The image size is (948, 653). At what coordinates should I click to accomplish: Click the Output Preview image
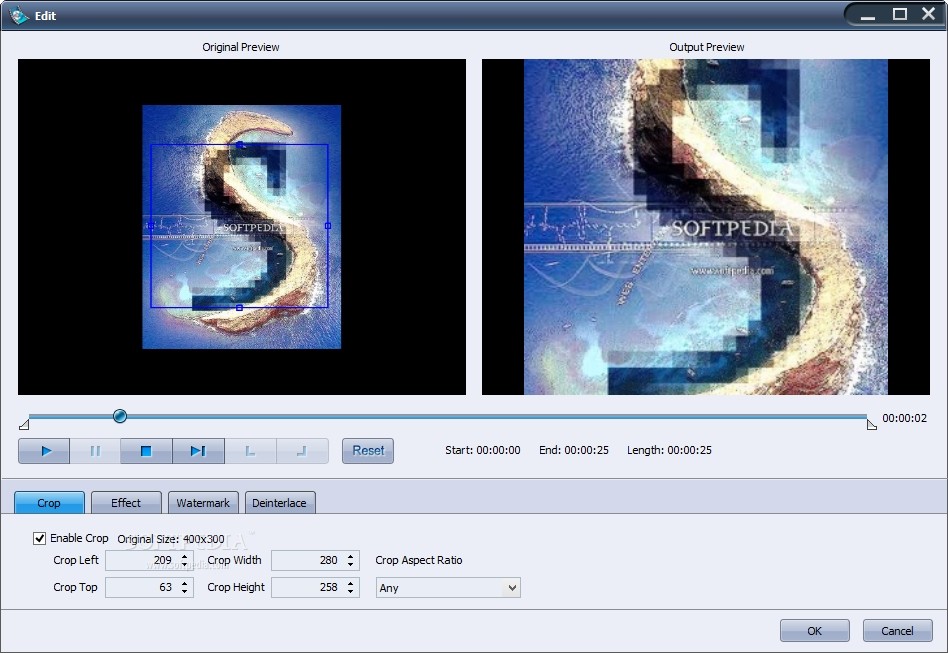pyautogui.click(x=706, y=227)
